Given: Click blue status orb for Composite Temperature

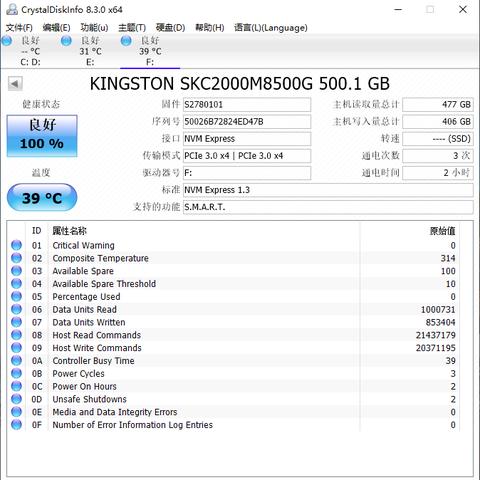Looking at the screenshot, I should coord(16,258).
